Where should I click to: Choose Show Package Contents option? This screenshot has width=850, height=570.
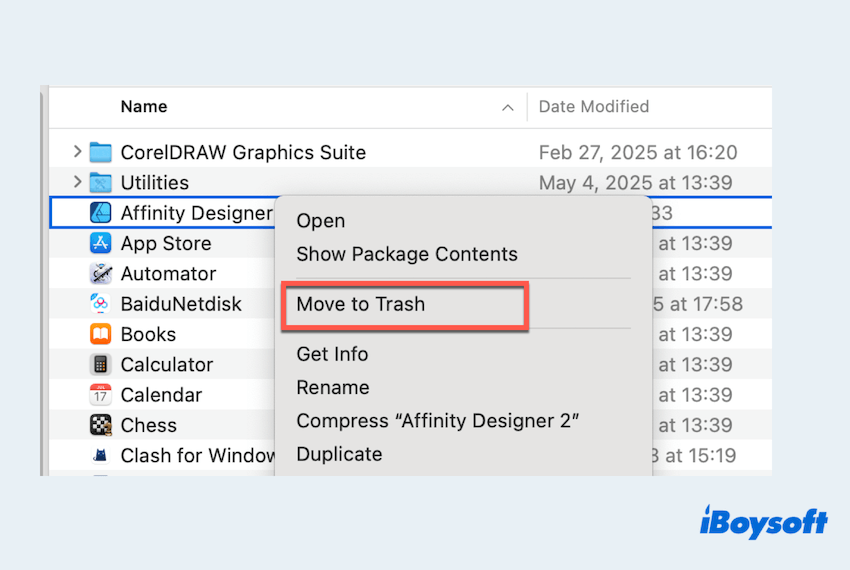coord(406,254)
